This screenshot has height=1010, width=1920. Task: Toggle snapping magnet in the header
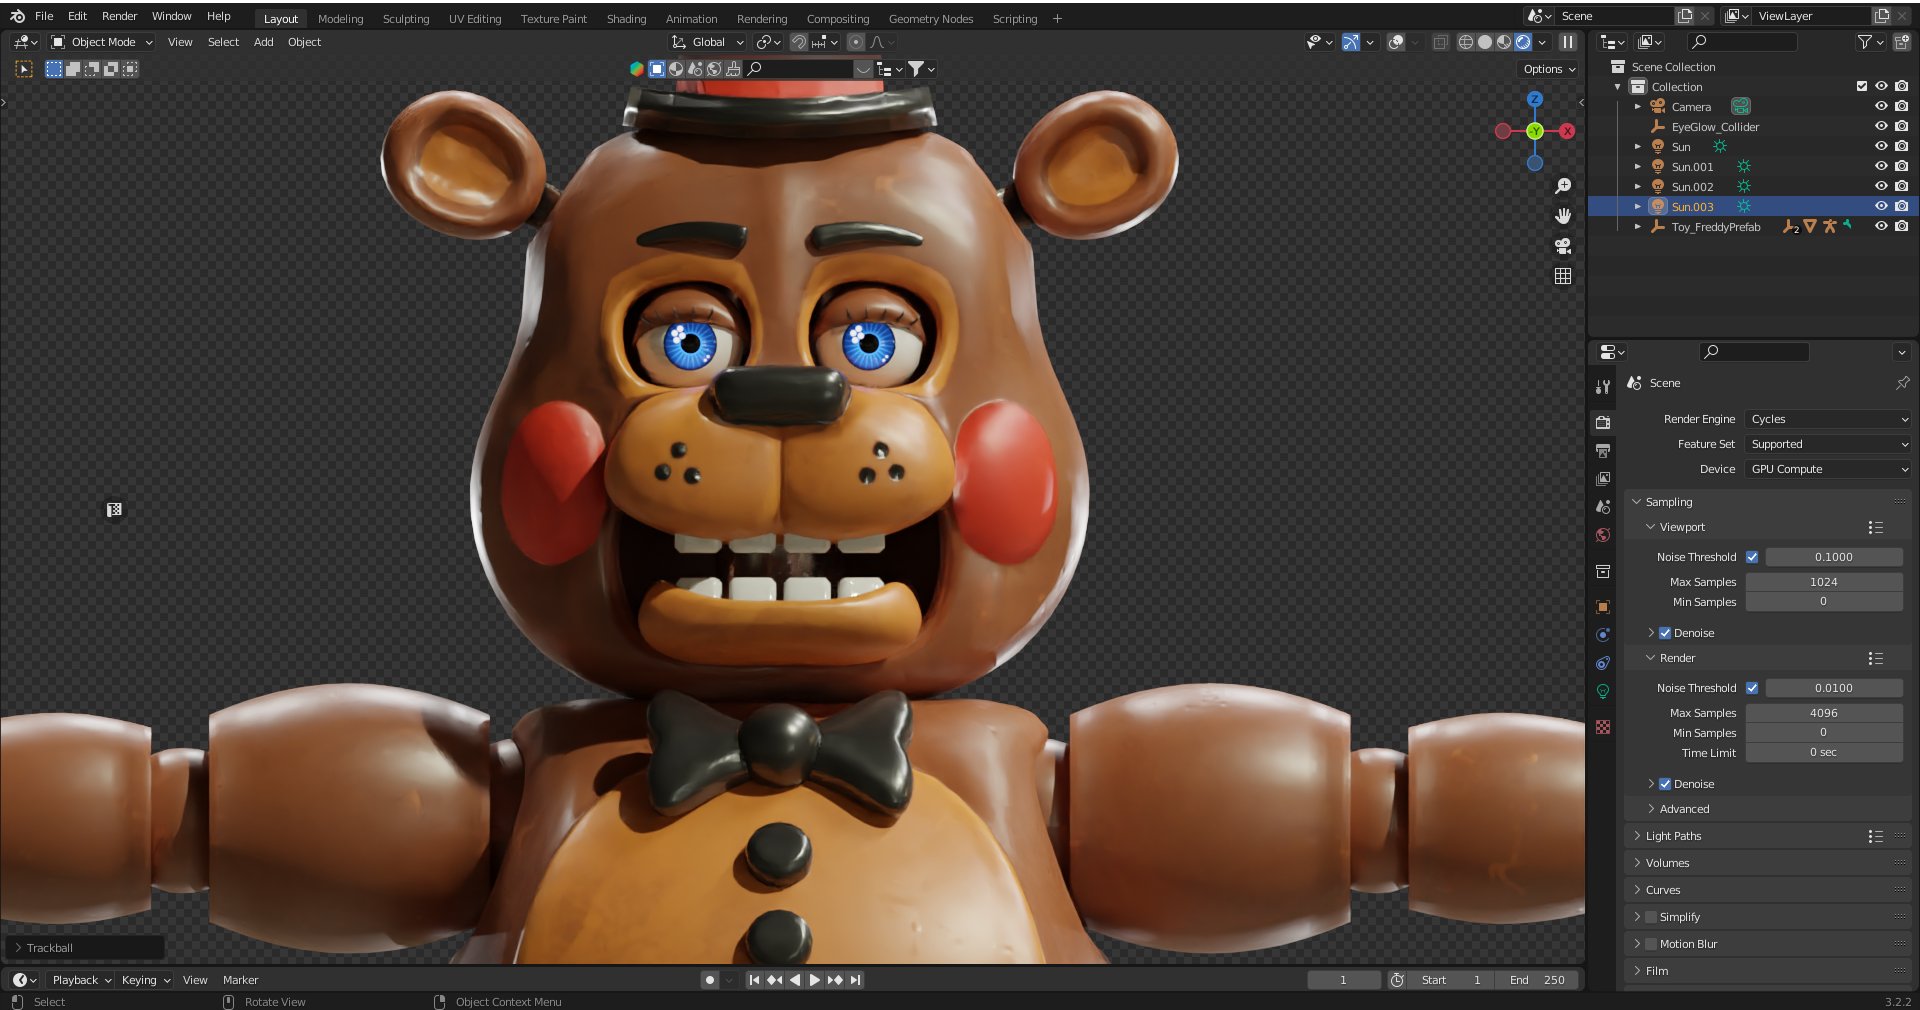click(798, 42)
